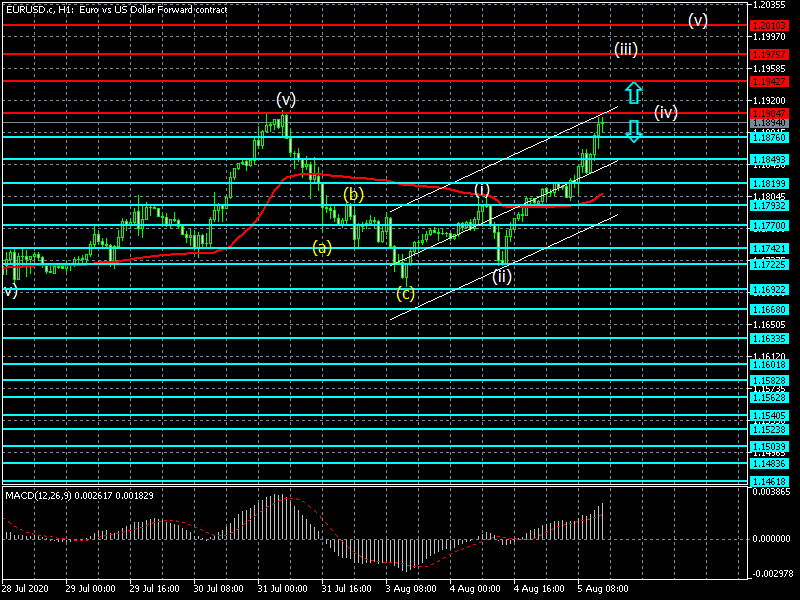Click the white (iv) wave label
This screenshot has width=800, height=600.
click(666, 112)
